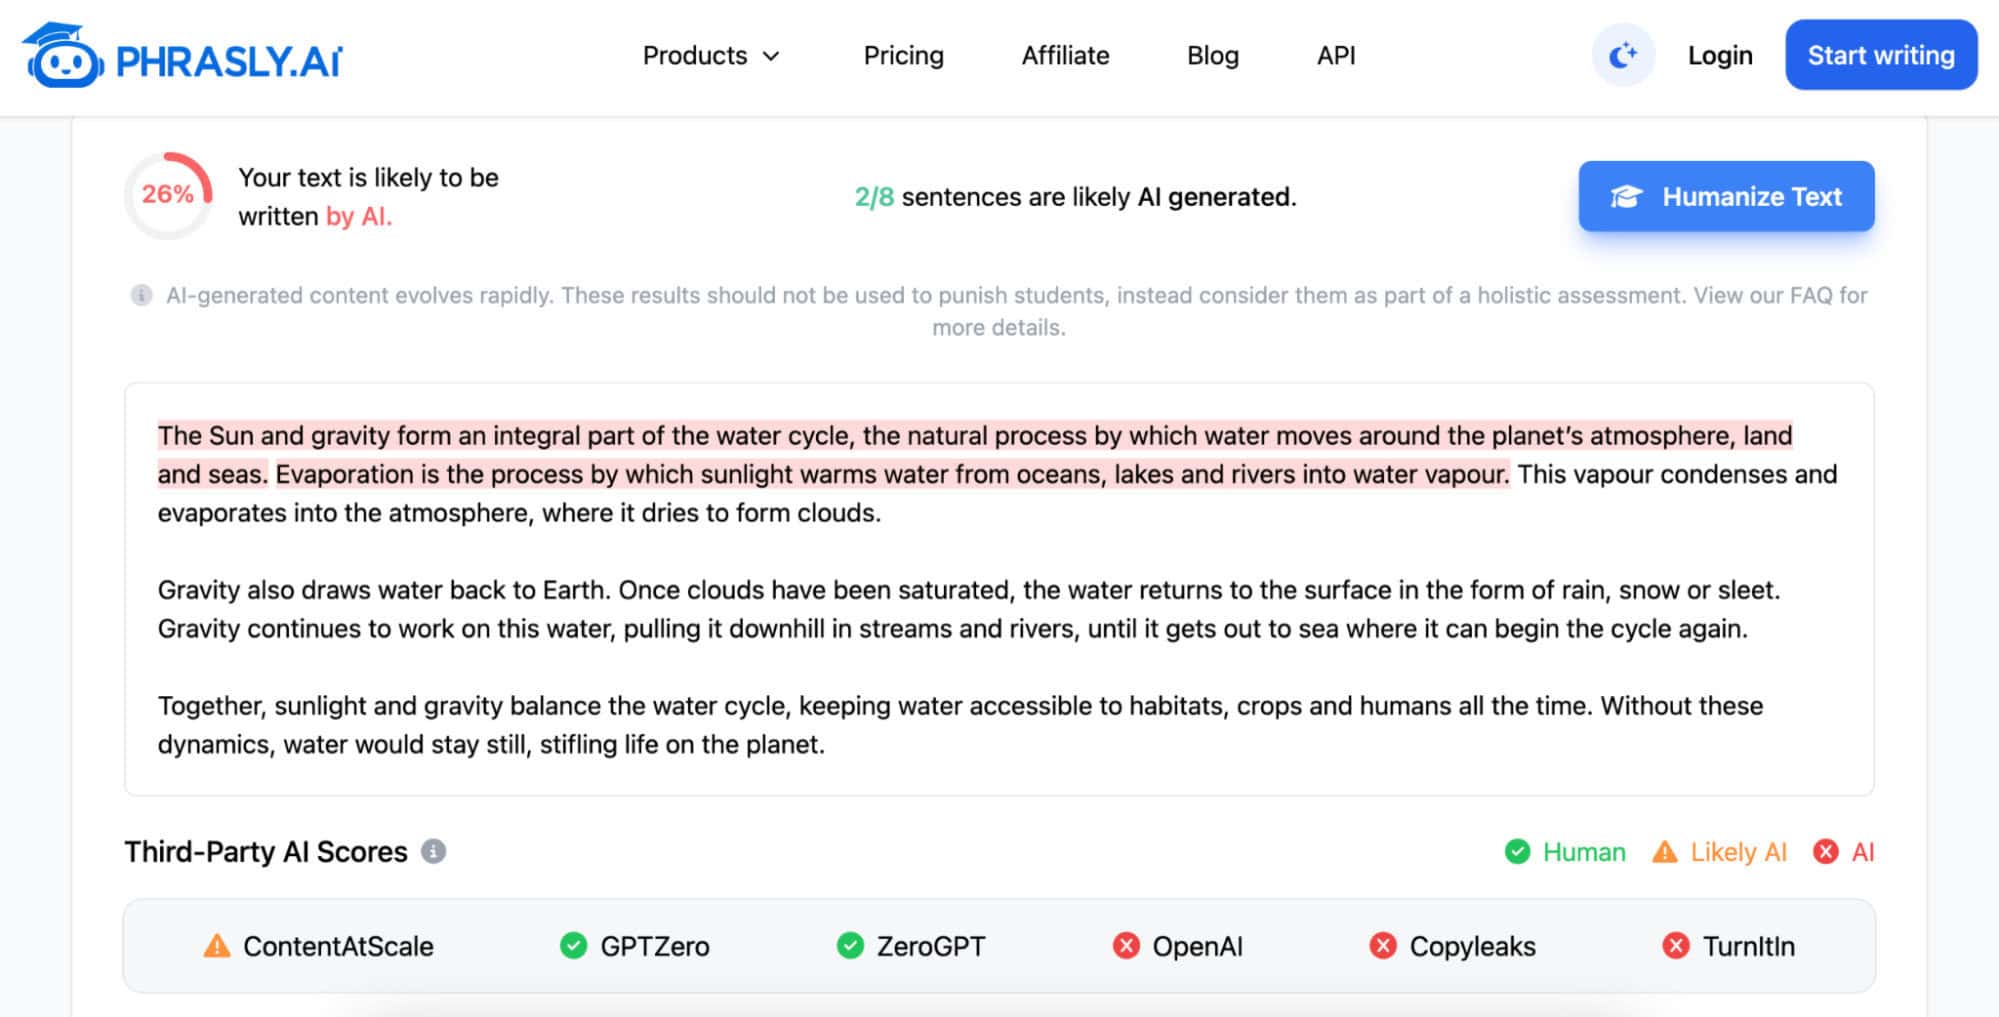This screenshot has width=1999, height=1017.
Task: Click the green checkmark beside GPTZero
Action: click(573, 945)
